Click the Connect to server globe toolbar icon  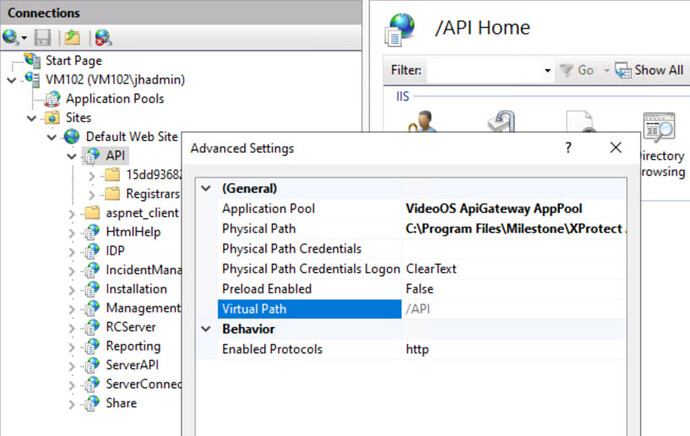pos(11,38)
